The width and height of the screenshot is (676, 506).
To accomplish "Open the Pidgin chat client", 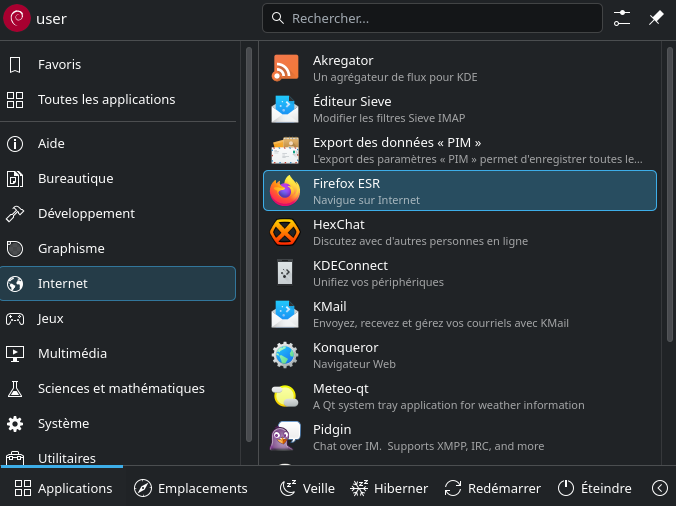I will (x=459, y=437).
